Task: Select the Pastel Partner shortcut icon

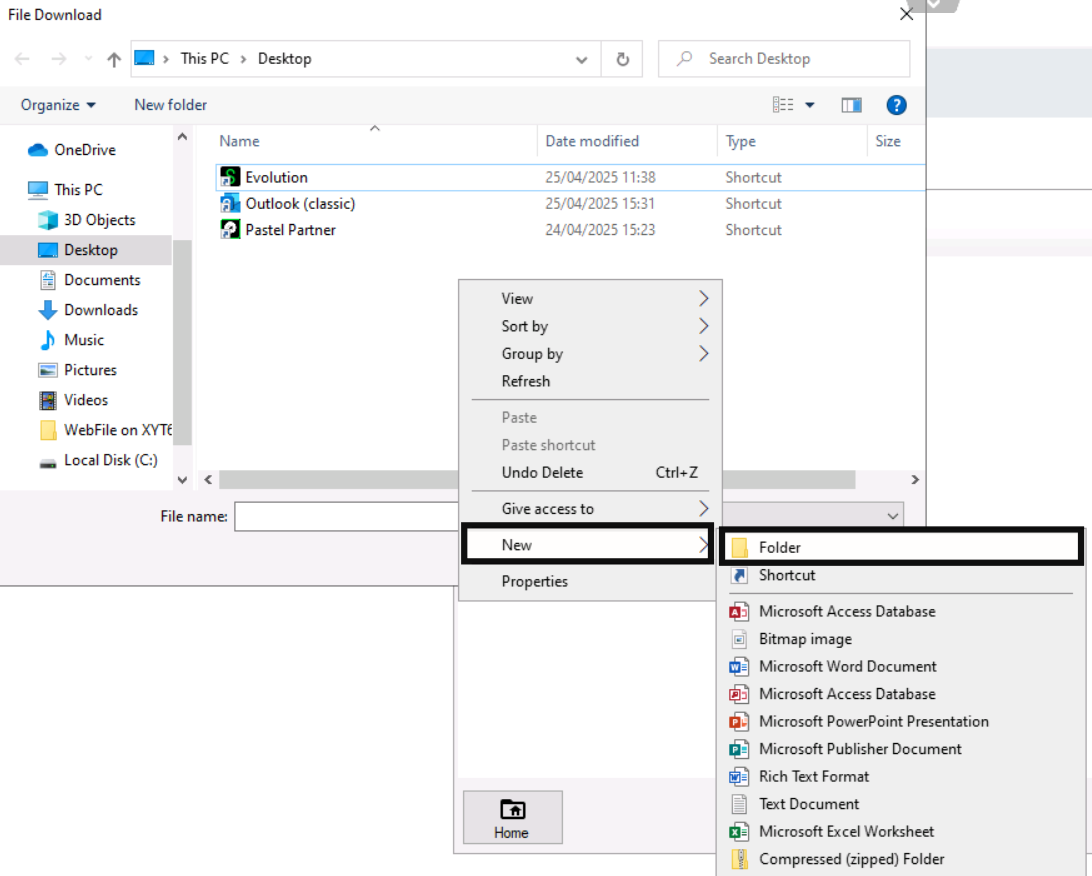Action: click(230, 230)
